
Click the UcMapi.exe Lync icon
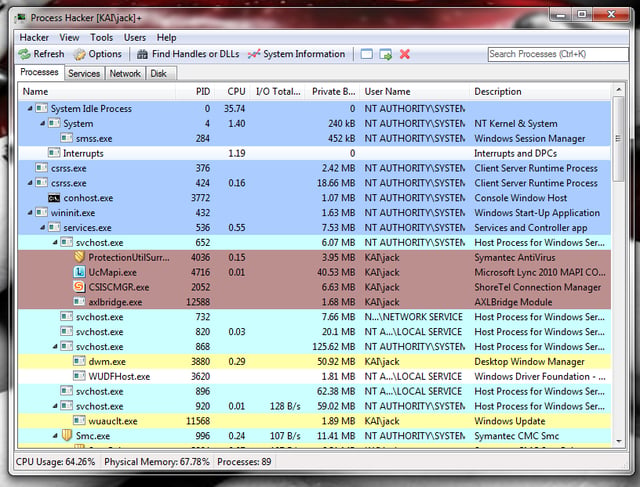point(79,272)
